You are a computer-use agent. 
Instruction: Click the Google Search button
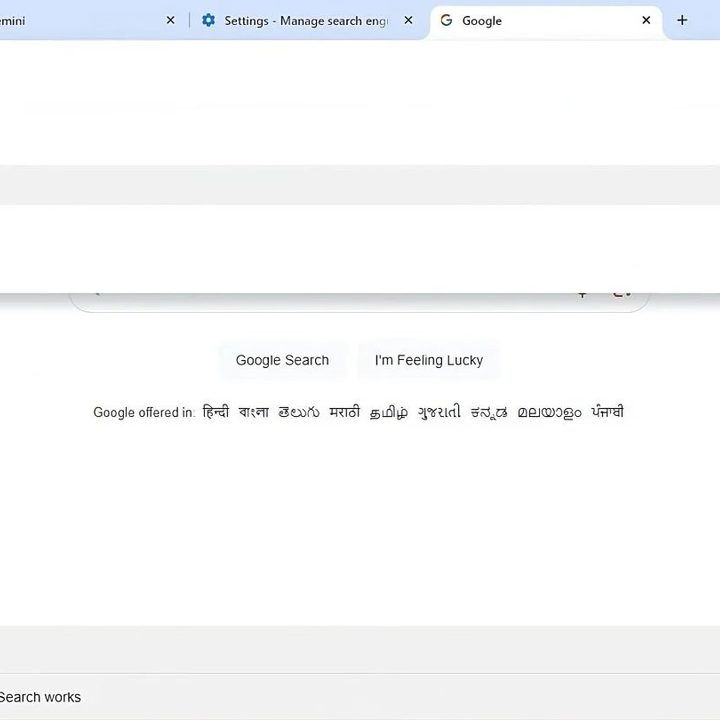[x=282, y=360]
